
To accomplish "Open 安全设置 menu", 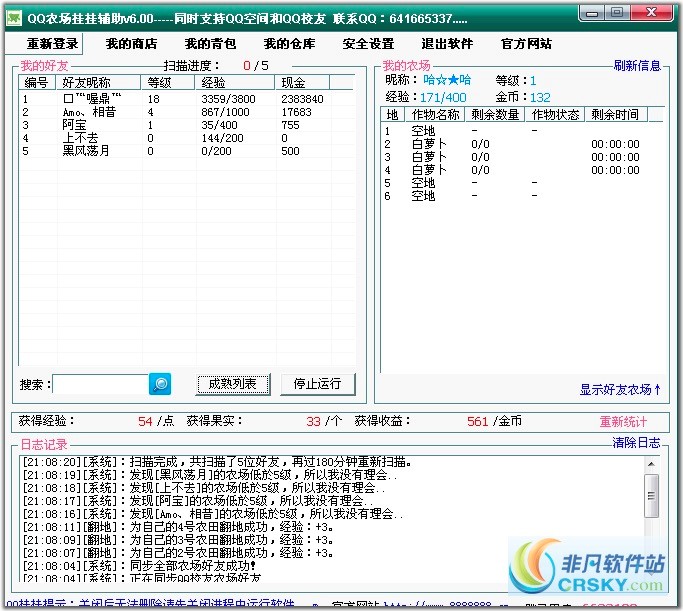I will pyautogui.click(x=368, y=44).
